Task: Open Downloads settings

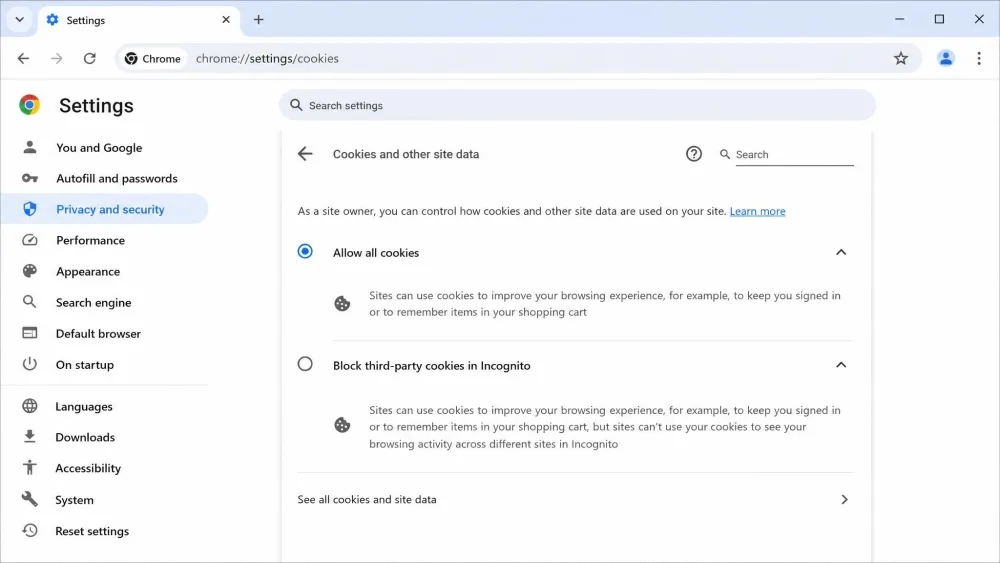Action: coord(85,437)
